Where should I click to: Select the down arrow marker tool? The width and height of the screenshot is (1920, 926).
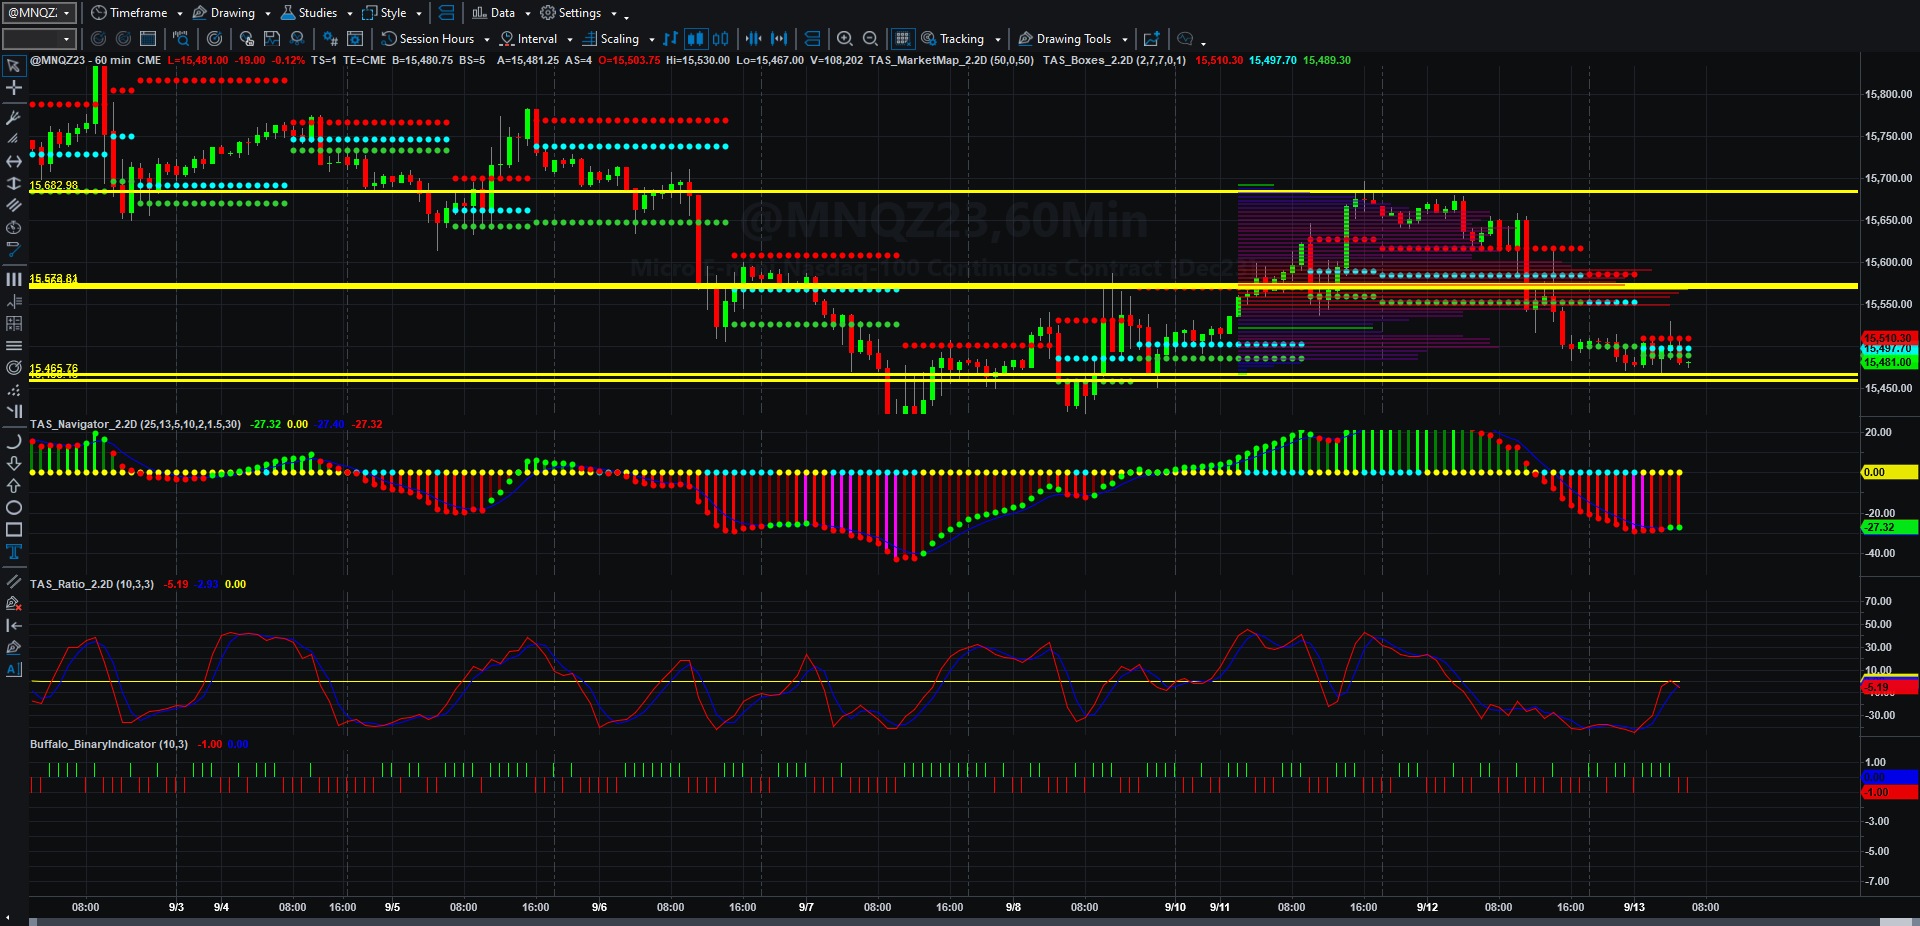pyautogui.click(x=14, y=463)
